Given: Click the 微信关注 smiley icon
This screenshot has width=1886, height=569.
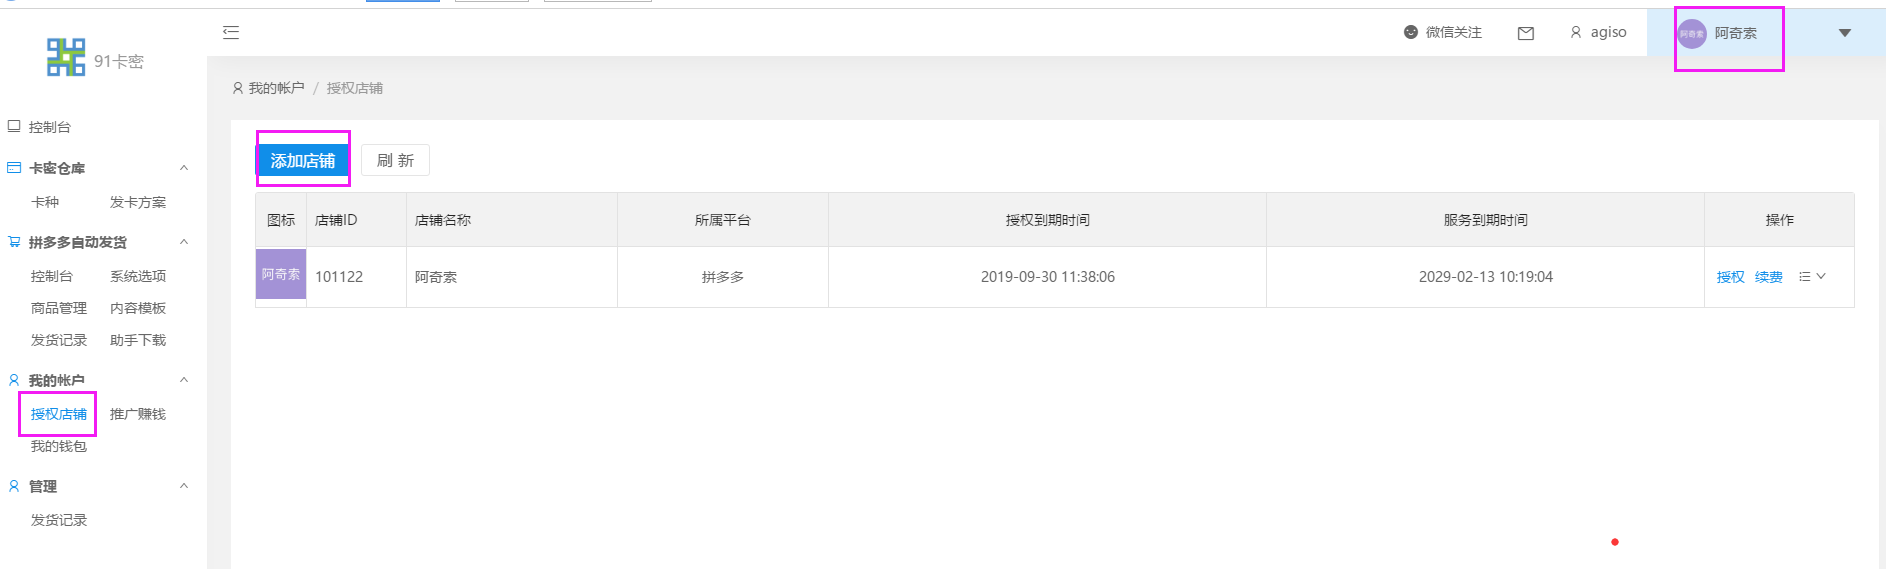Looking at the screenshot, I should pos(1411,32).
